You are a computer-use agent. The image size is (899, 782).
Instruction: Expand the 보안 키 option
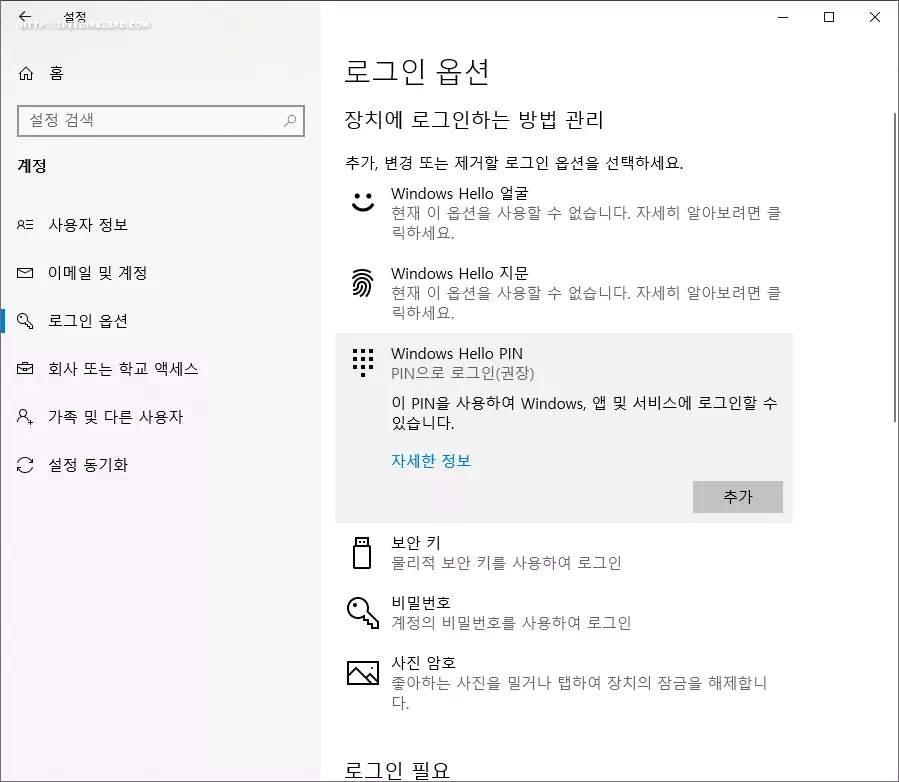[564, 553]
